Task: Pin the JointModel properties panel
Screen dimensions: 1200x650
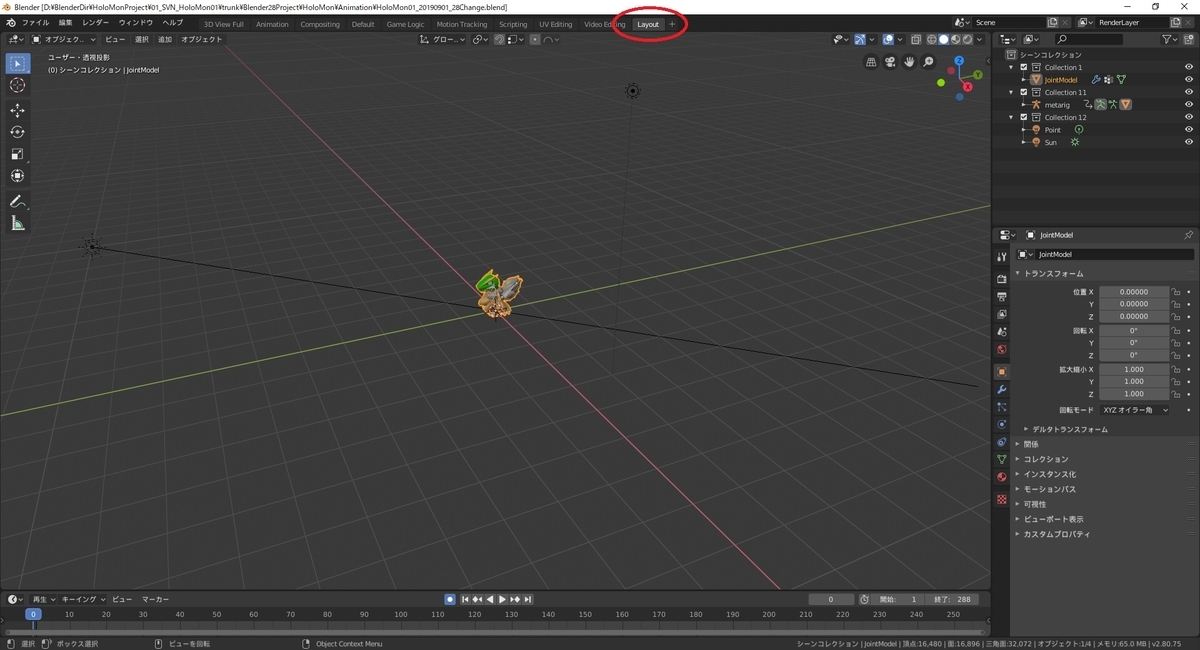Action: (1188, 235)
